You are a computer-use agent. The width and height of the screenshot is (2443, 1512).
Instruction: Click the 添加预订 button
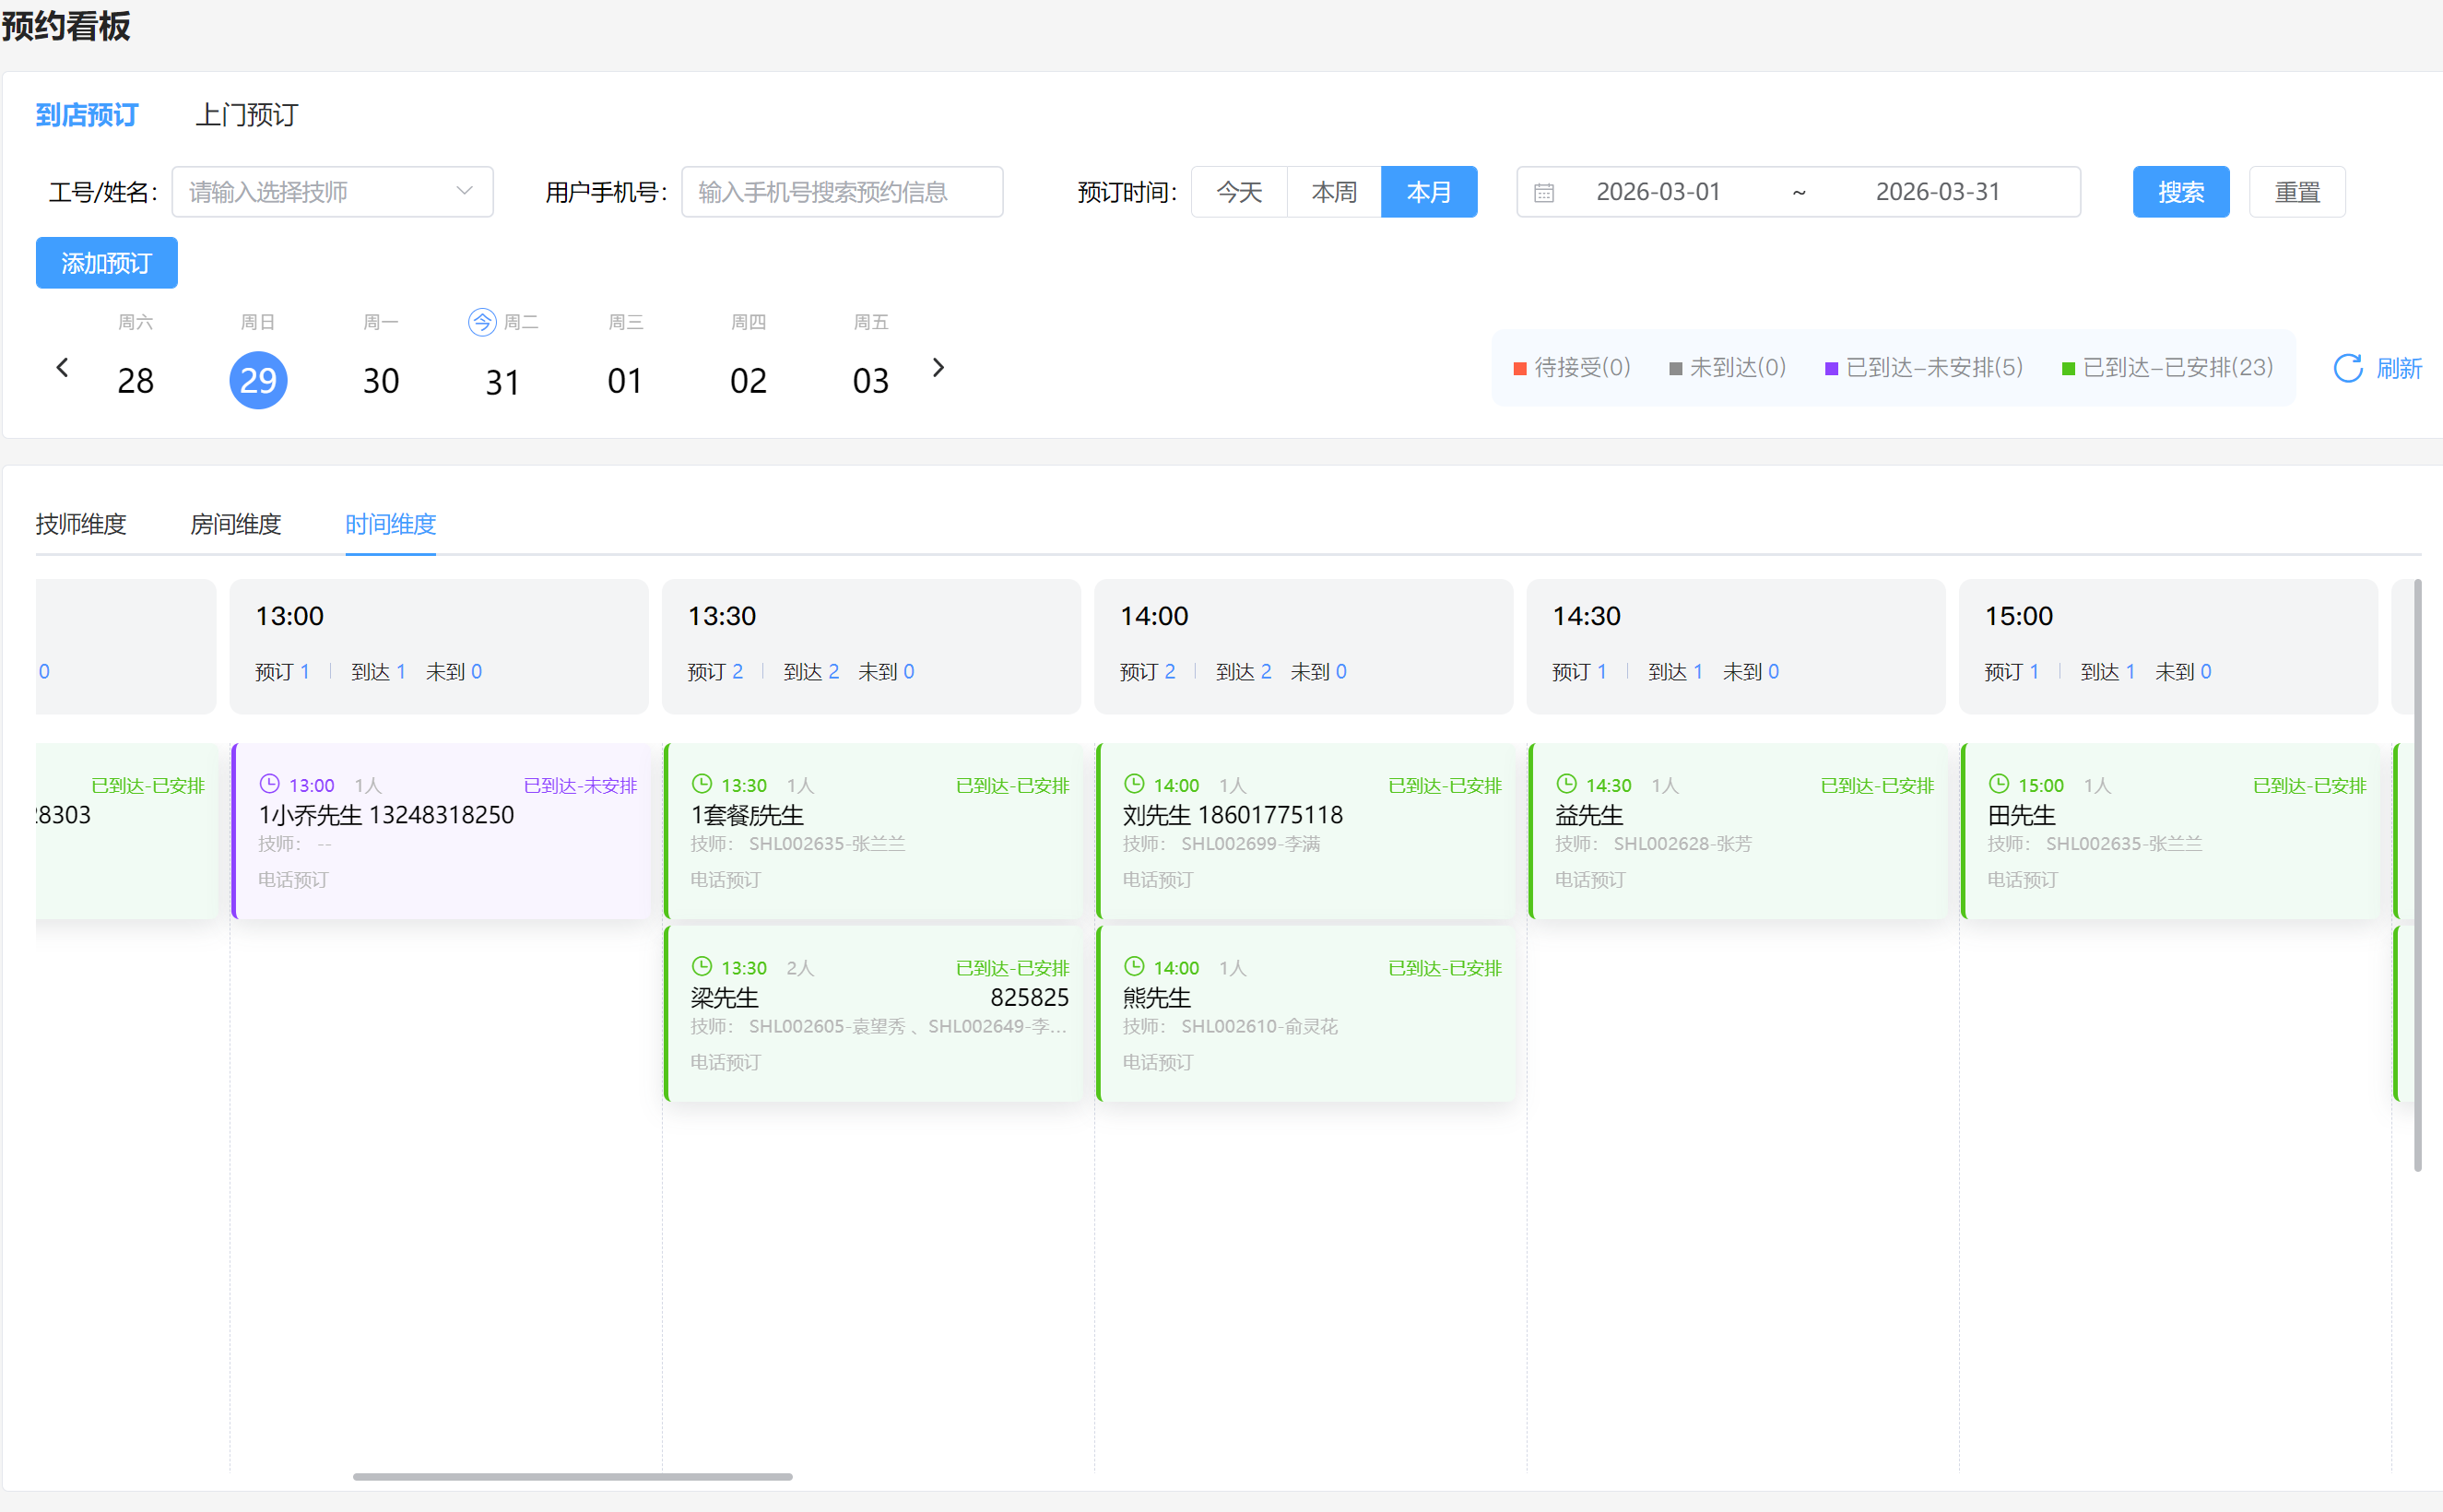(x=106, y=263)
